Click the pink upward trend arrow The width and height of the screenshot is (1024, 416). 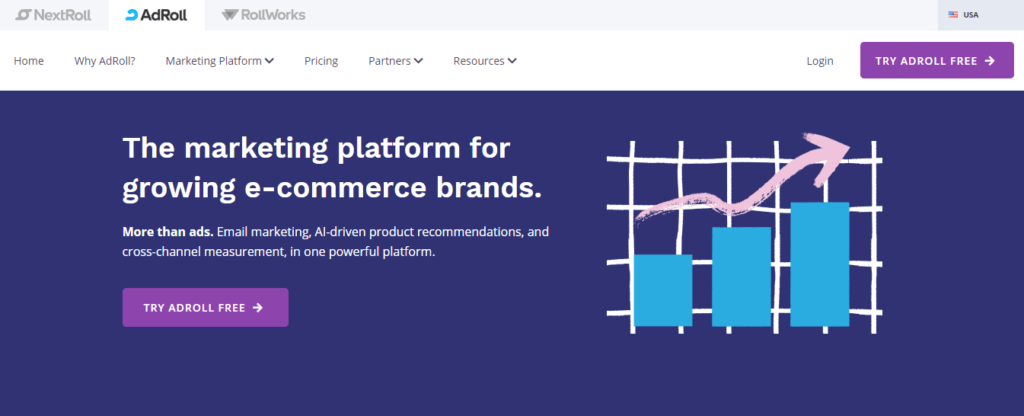pyautogui.click(x=743, y=179)
